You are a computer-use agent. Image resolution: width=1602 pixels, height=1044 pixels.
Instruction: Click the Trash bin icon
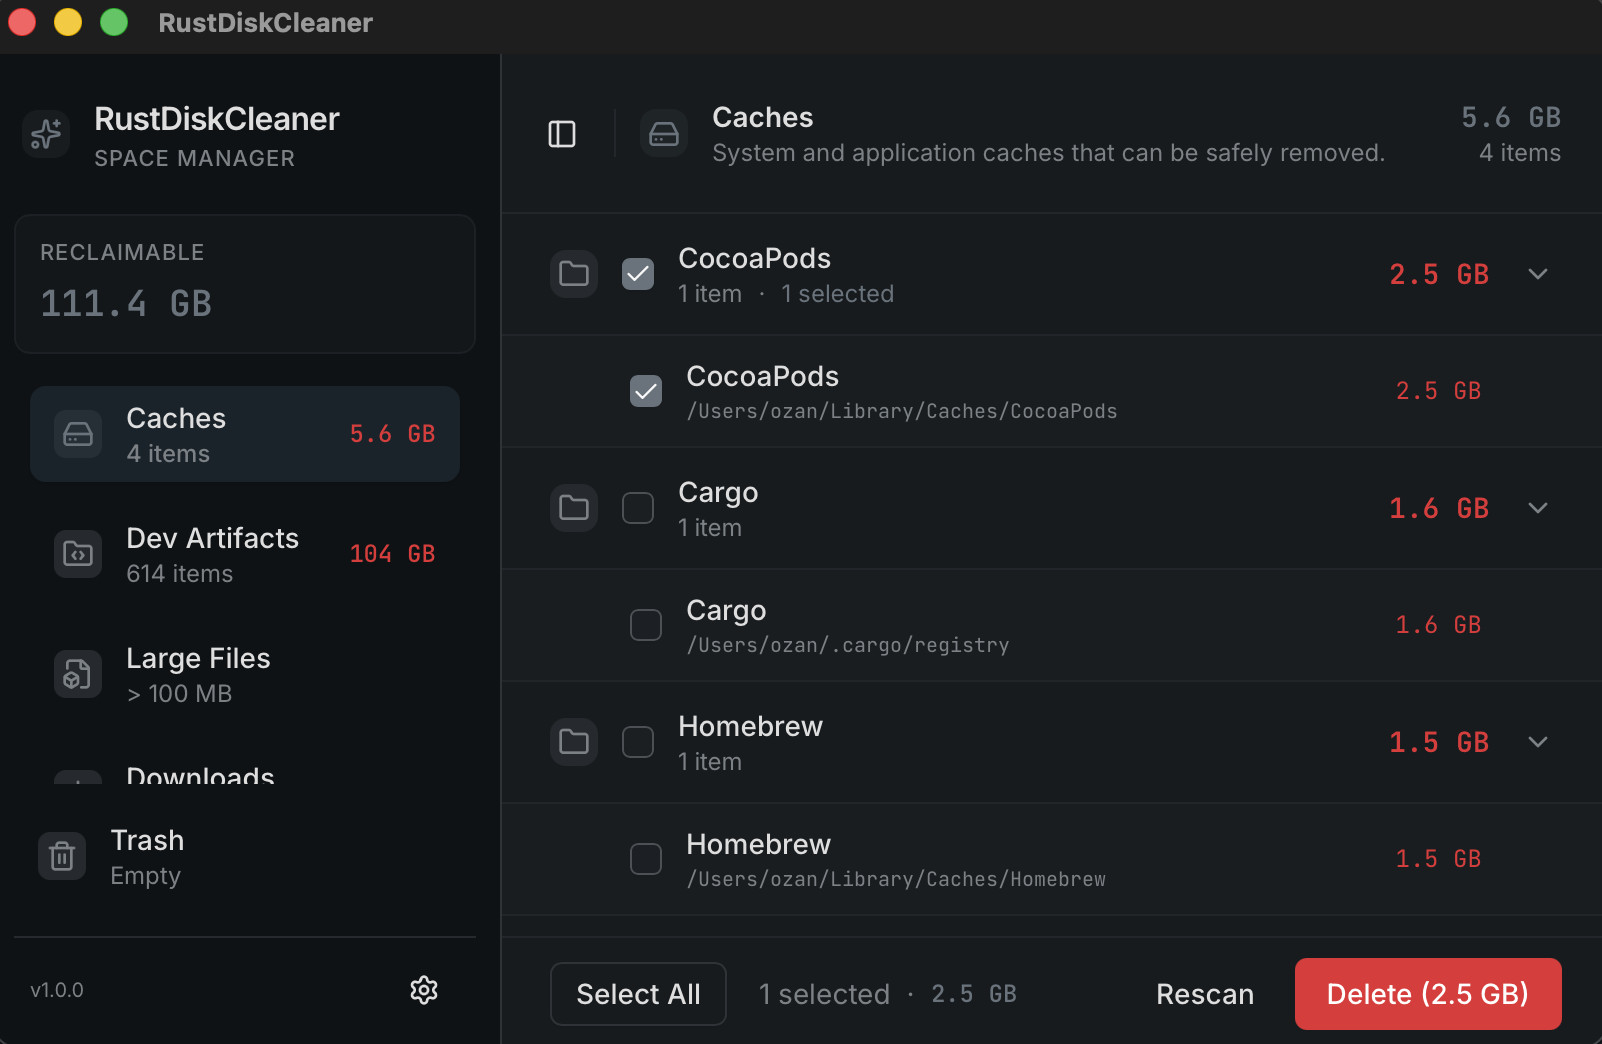[x=62, y=856]
